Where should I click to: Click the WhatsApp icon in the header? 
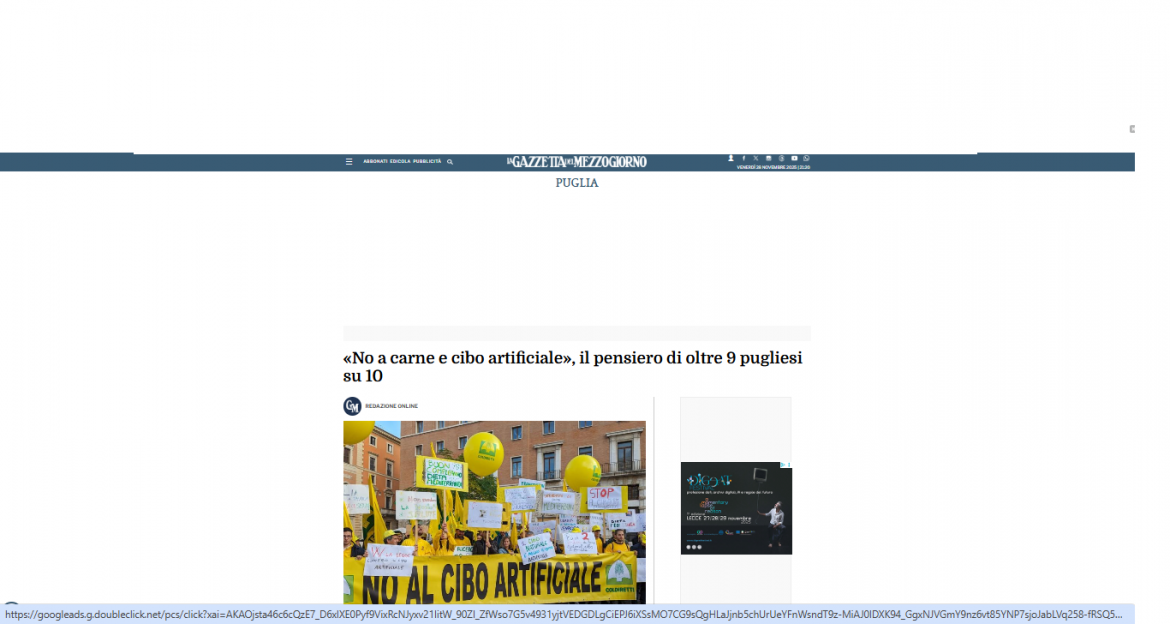pos(806,158)
